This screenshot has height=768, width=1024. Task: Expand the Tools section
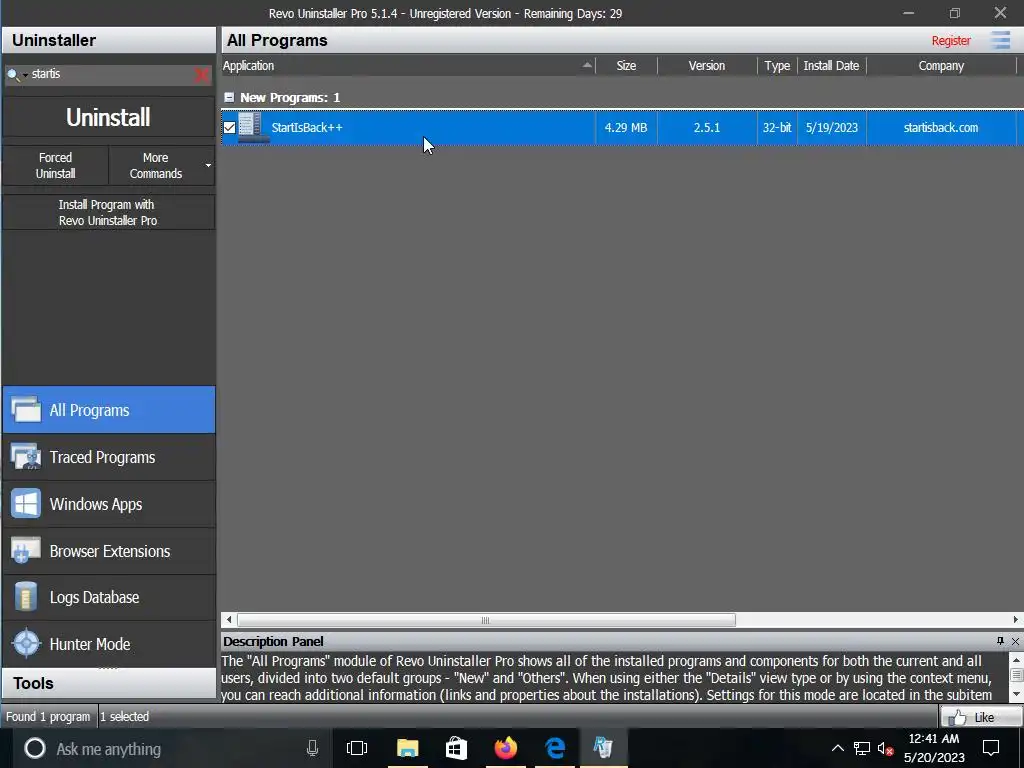point(109,683)
